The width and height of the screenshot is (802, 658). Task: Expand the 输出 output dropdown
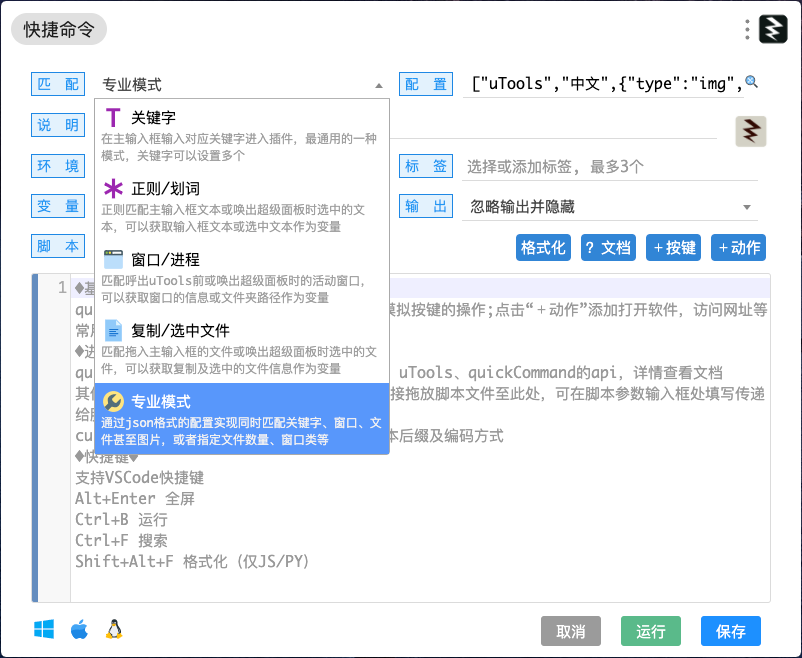pos(746,207)
